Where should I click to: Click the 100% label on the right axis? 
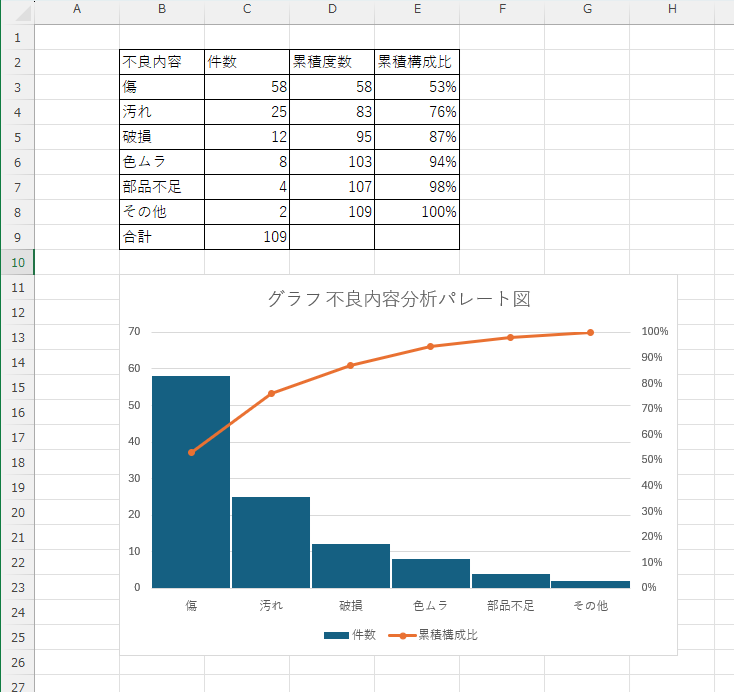click(x=655, y=332)
